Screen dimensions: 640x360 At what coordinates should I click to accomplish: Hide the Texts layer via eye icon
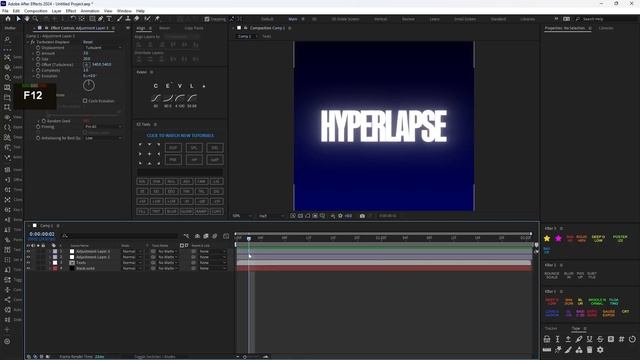click(28, 263)
